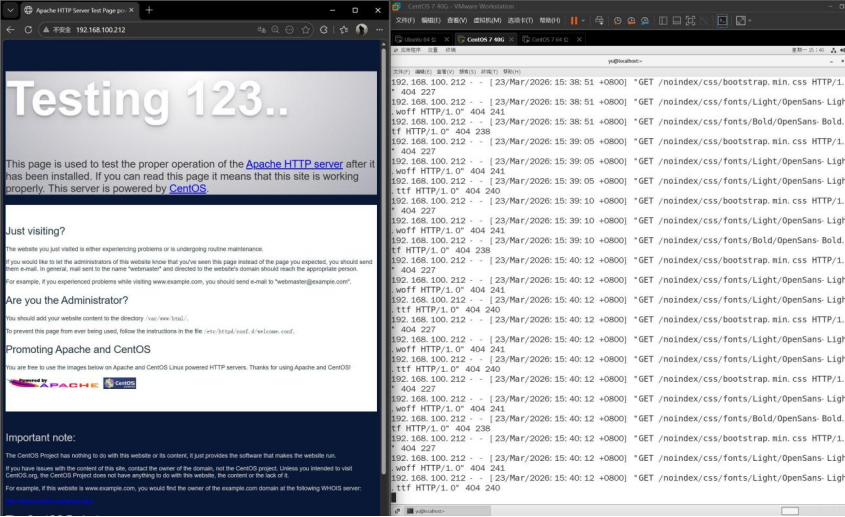
Task: Toggle the VMware library sidebar view
Action: coord(663,20)
